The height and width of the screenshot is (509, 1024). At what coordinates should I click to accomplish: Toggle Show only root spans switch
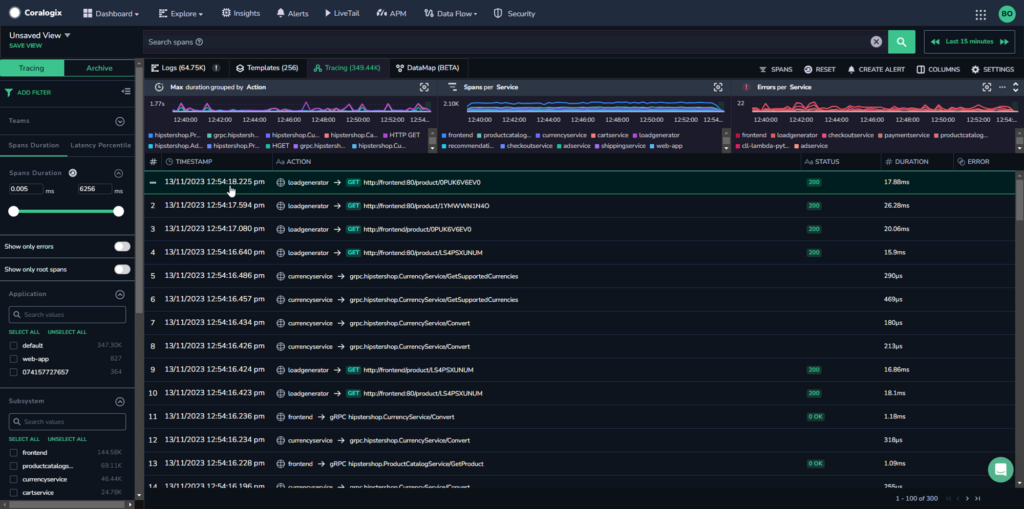[x=122, y=269]
